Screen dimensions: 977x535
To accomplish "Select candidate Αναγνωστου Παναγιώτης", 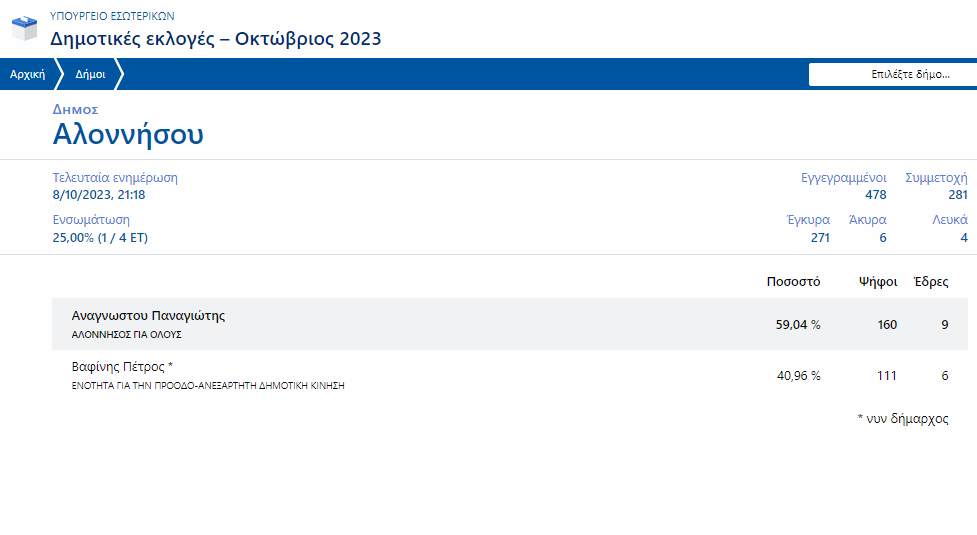I will pos(148,315).
